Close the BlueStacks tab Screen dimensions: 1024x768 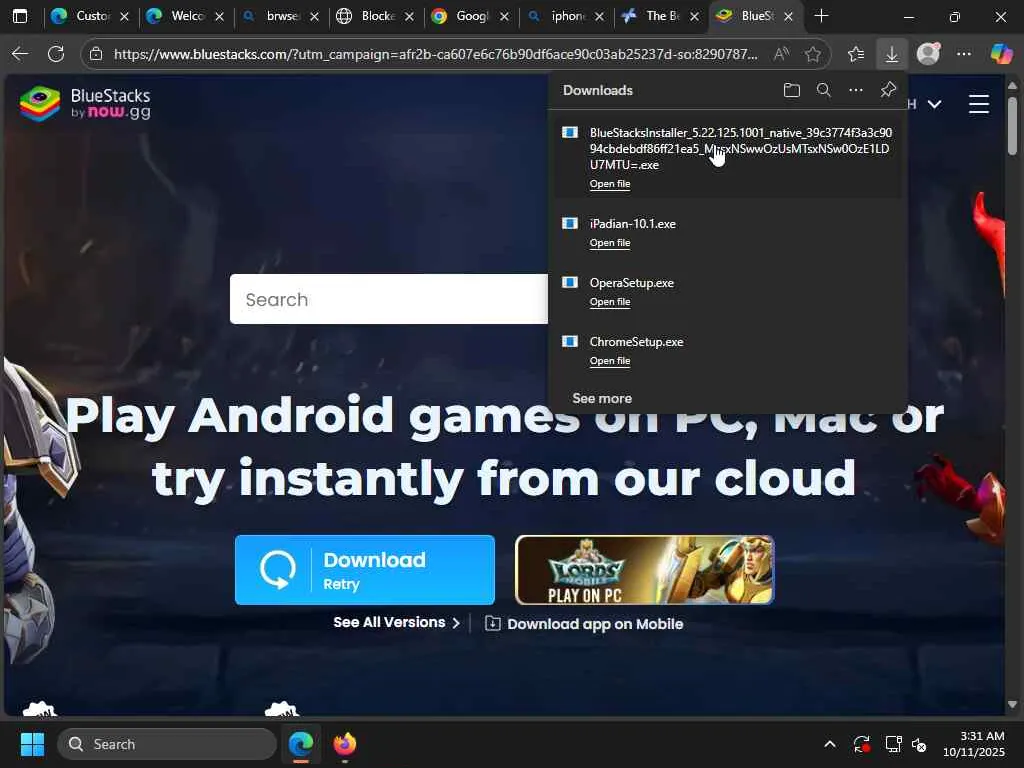click(x=788, y=16)
